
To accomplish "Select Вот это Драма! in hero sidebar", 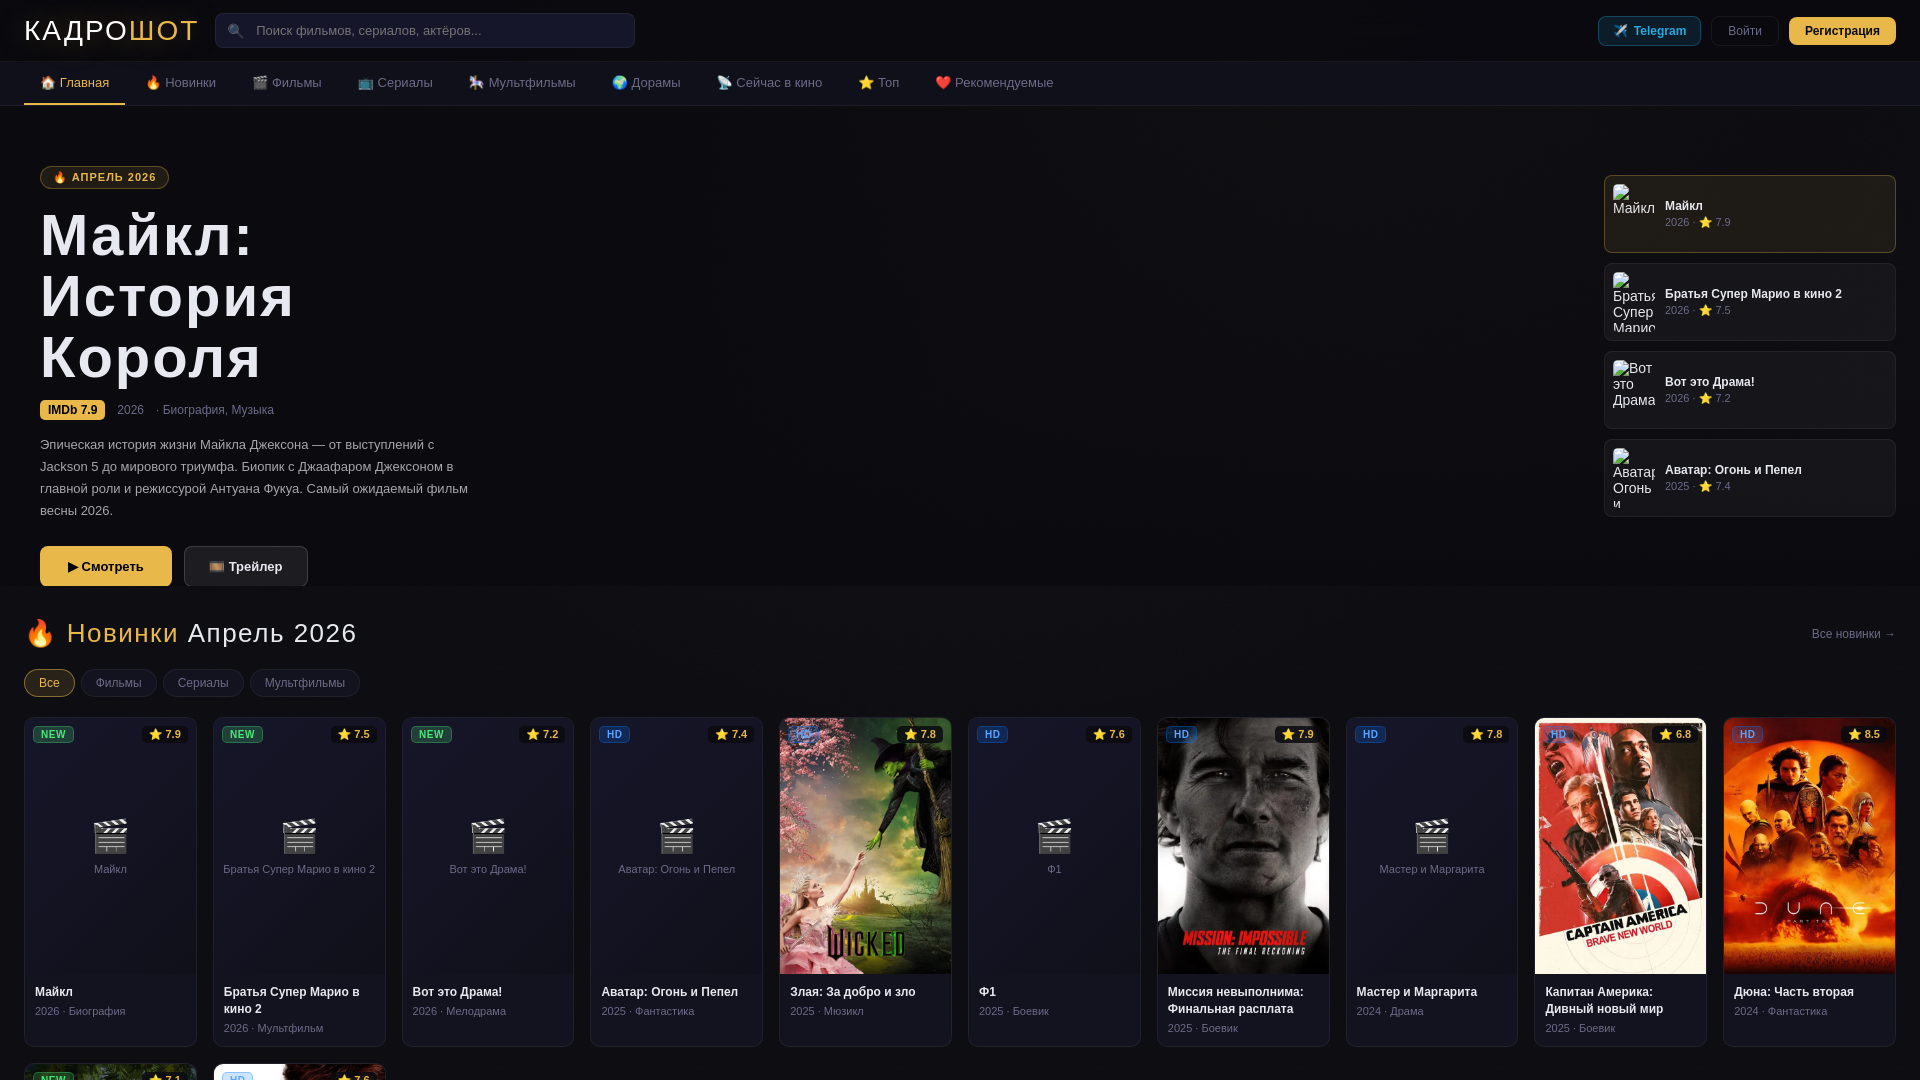I will pos(1750,390).
